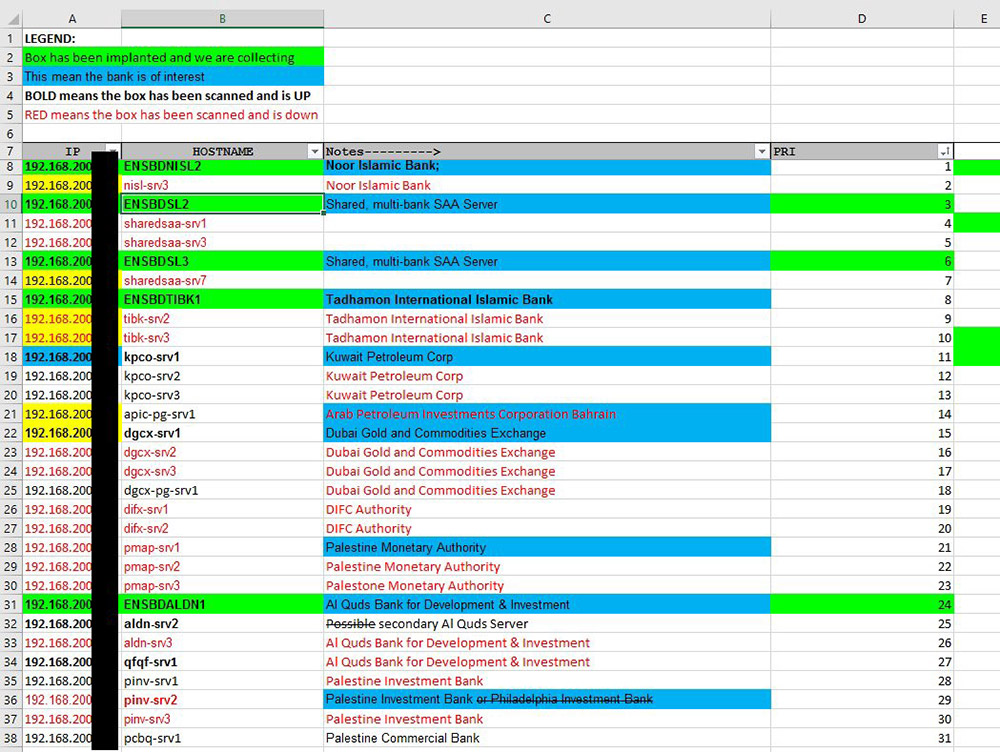Open the PRI column sort dropdown
This screenshot has width=1000, height=752.
point(944,151)
